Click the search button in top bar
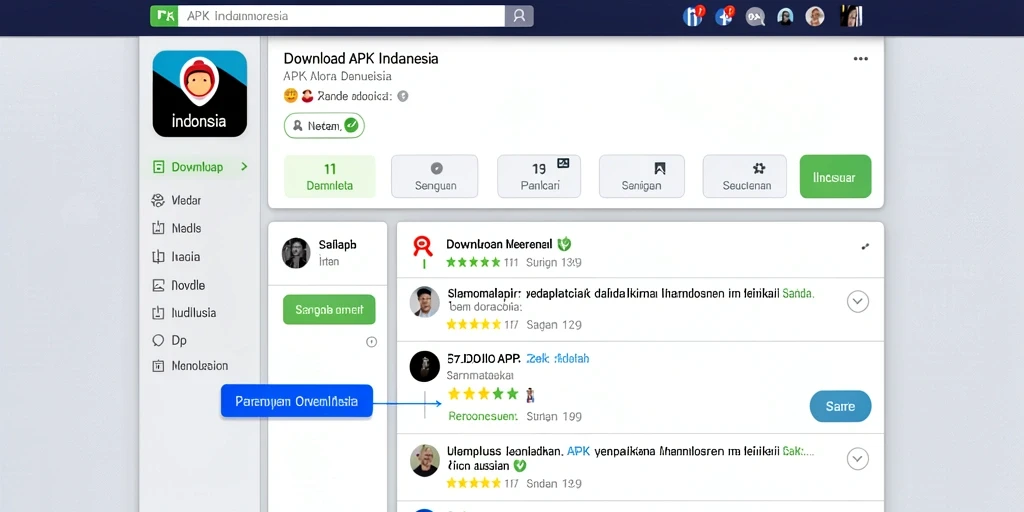1024x512 pixels. 519,16
